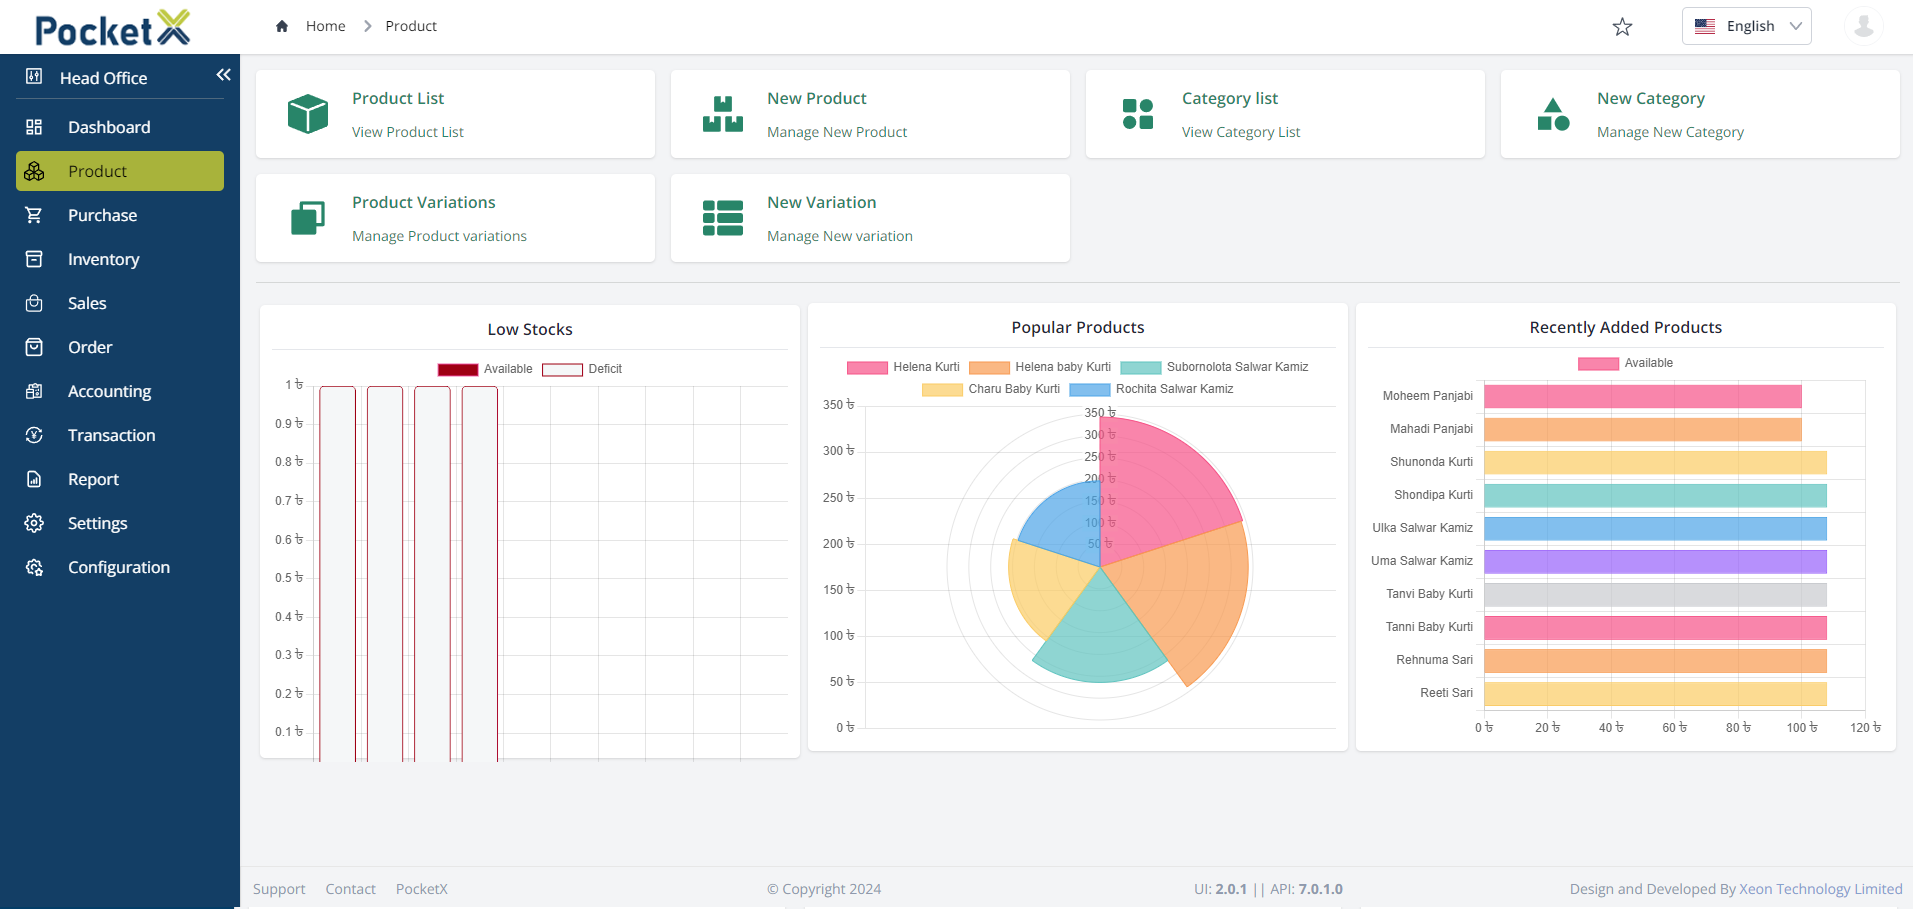
Task: Click the Support footer link
Action: pyautogui.click(x=279, y=889)
